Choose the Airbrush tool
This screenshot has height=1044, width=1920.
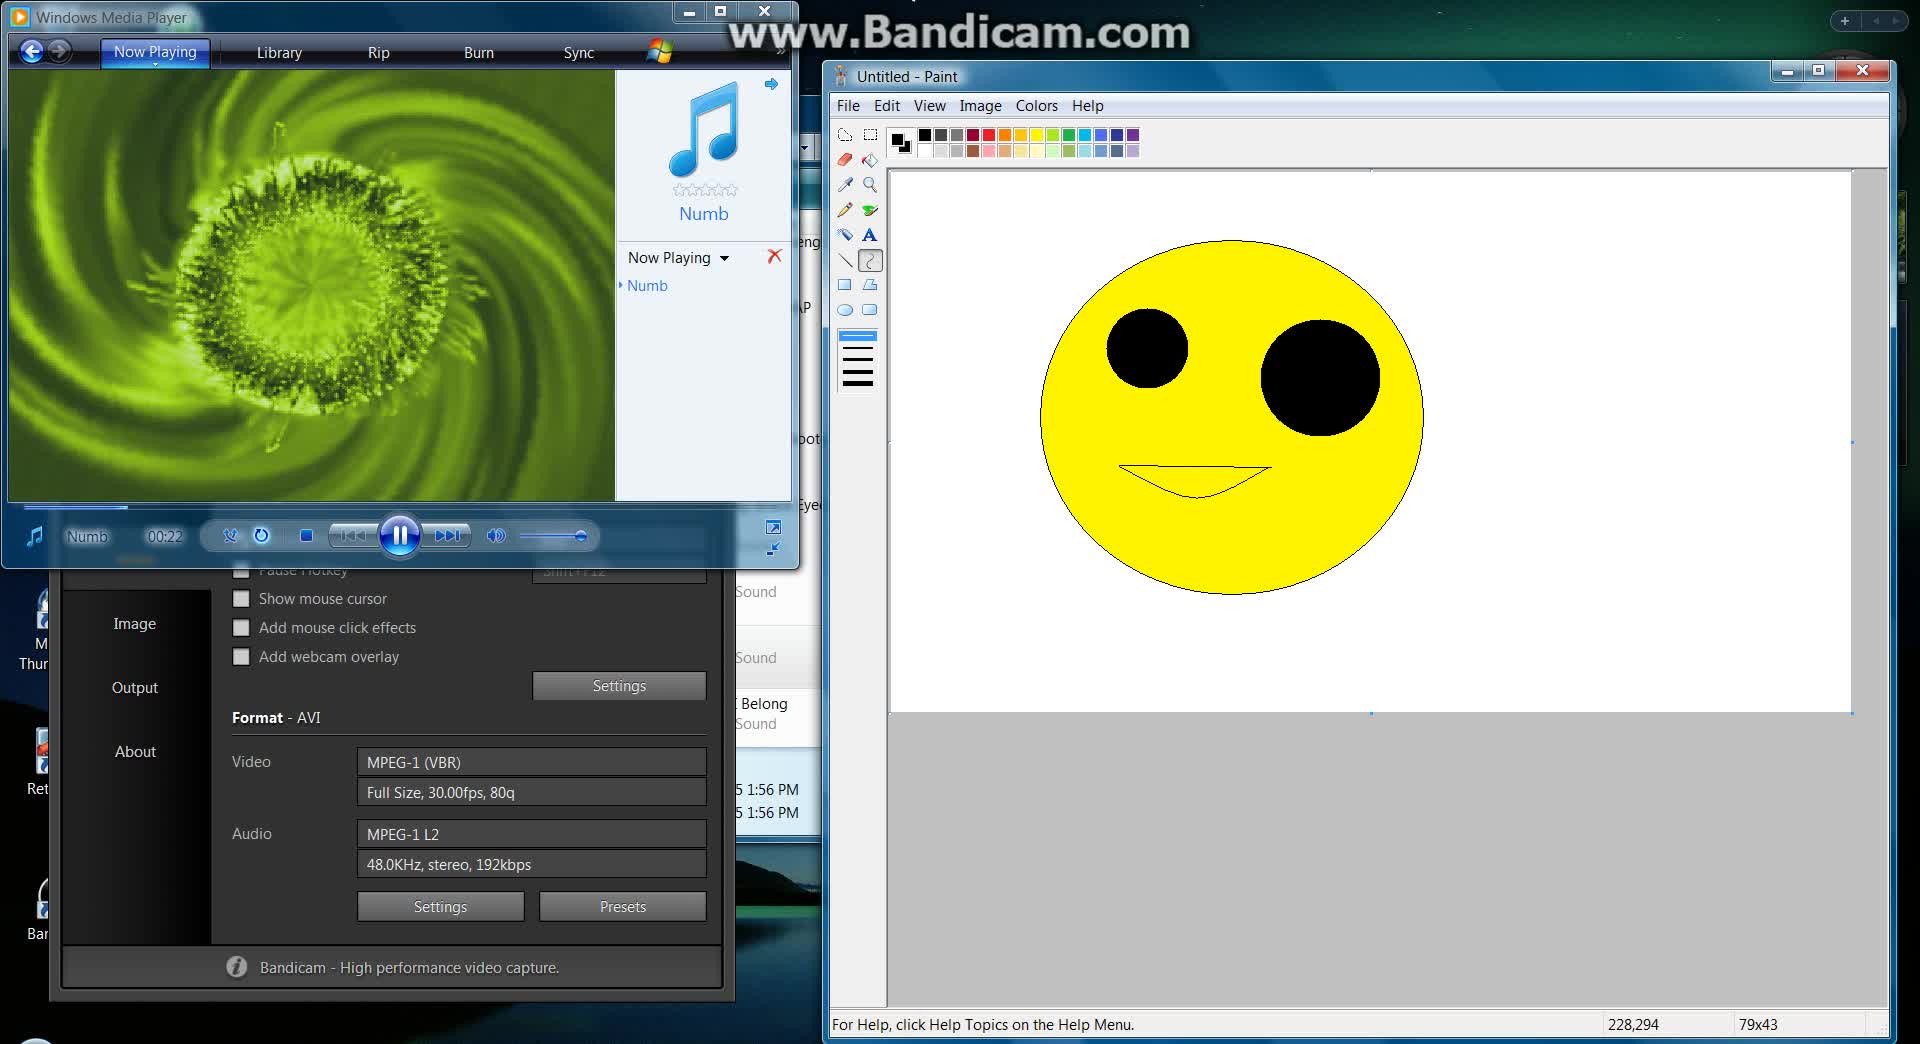click(845, 235)
